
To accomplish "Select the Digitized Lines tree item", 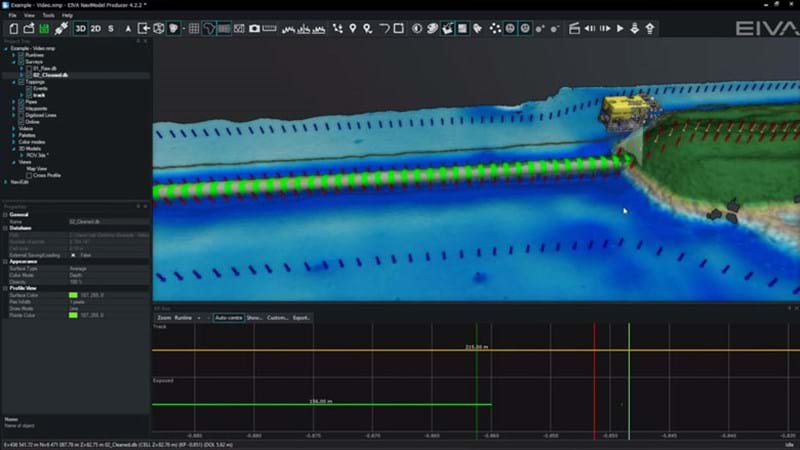I will click(41, 115).
